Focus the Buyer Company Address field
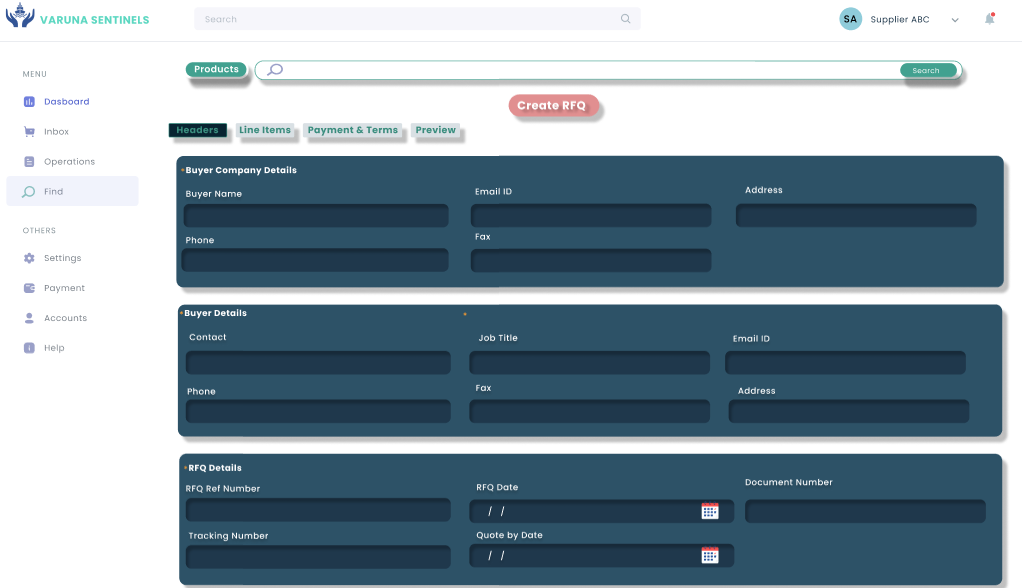This screenshot has width=1022, height=588. pyautogui.click(x=856, y=215)
